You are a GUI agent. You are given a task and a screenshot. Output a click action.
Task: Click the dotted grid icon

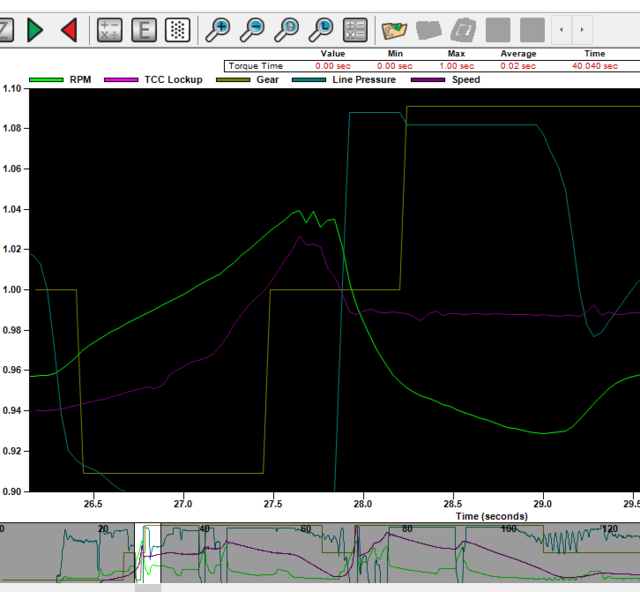coord(178,30)
